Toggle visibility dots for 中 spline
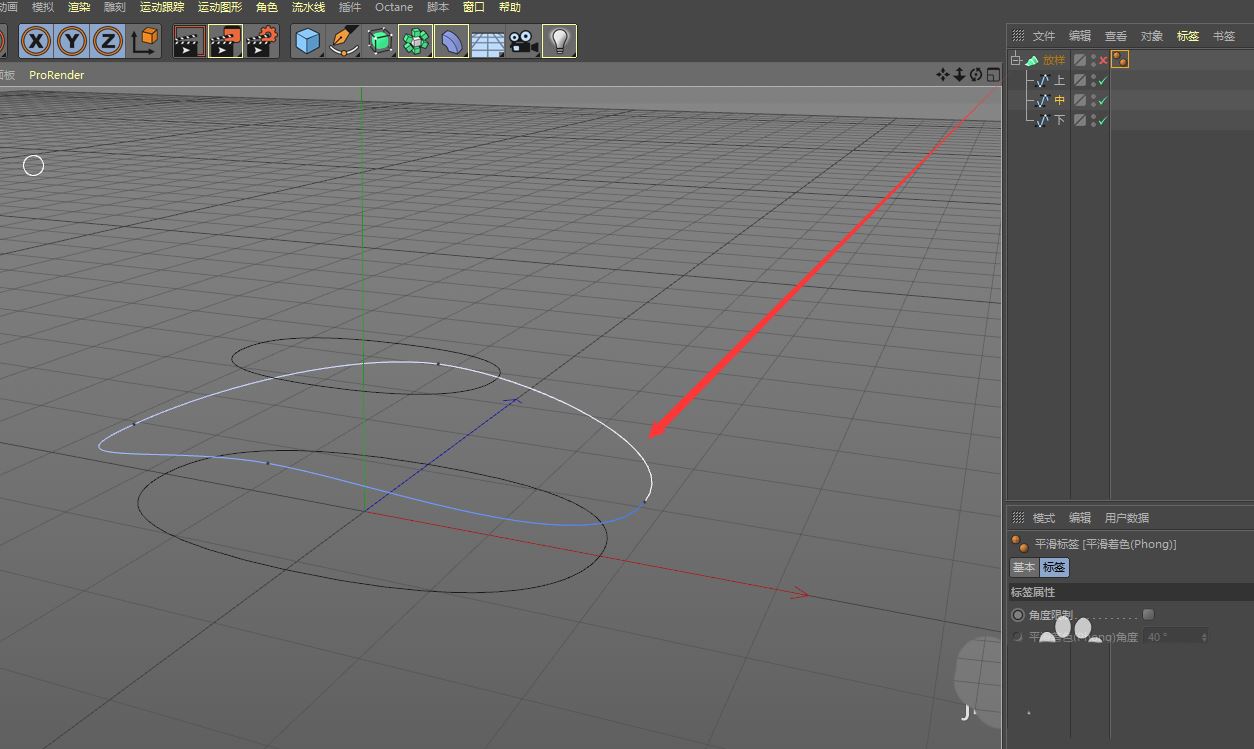This screenshot has width=1254, height=749. pos(1093,100)
